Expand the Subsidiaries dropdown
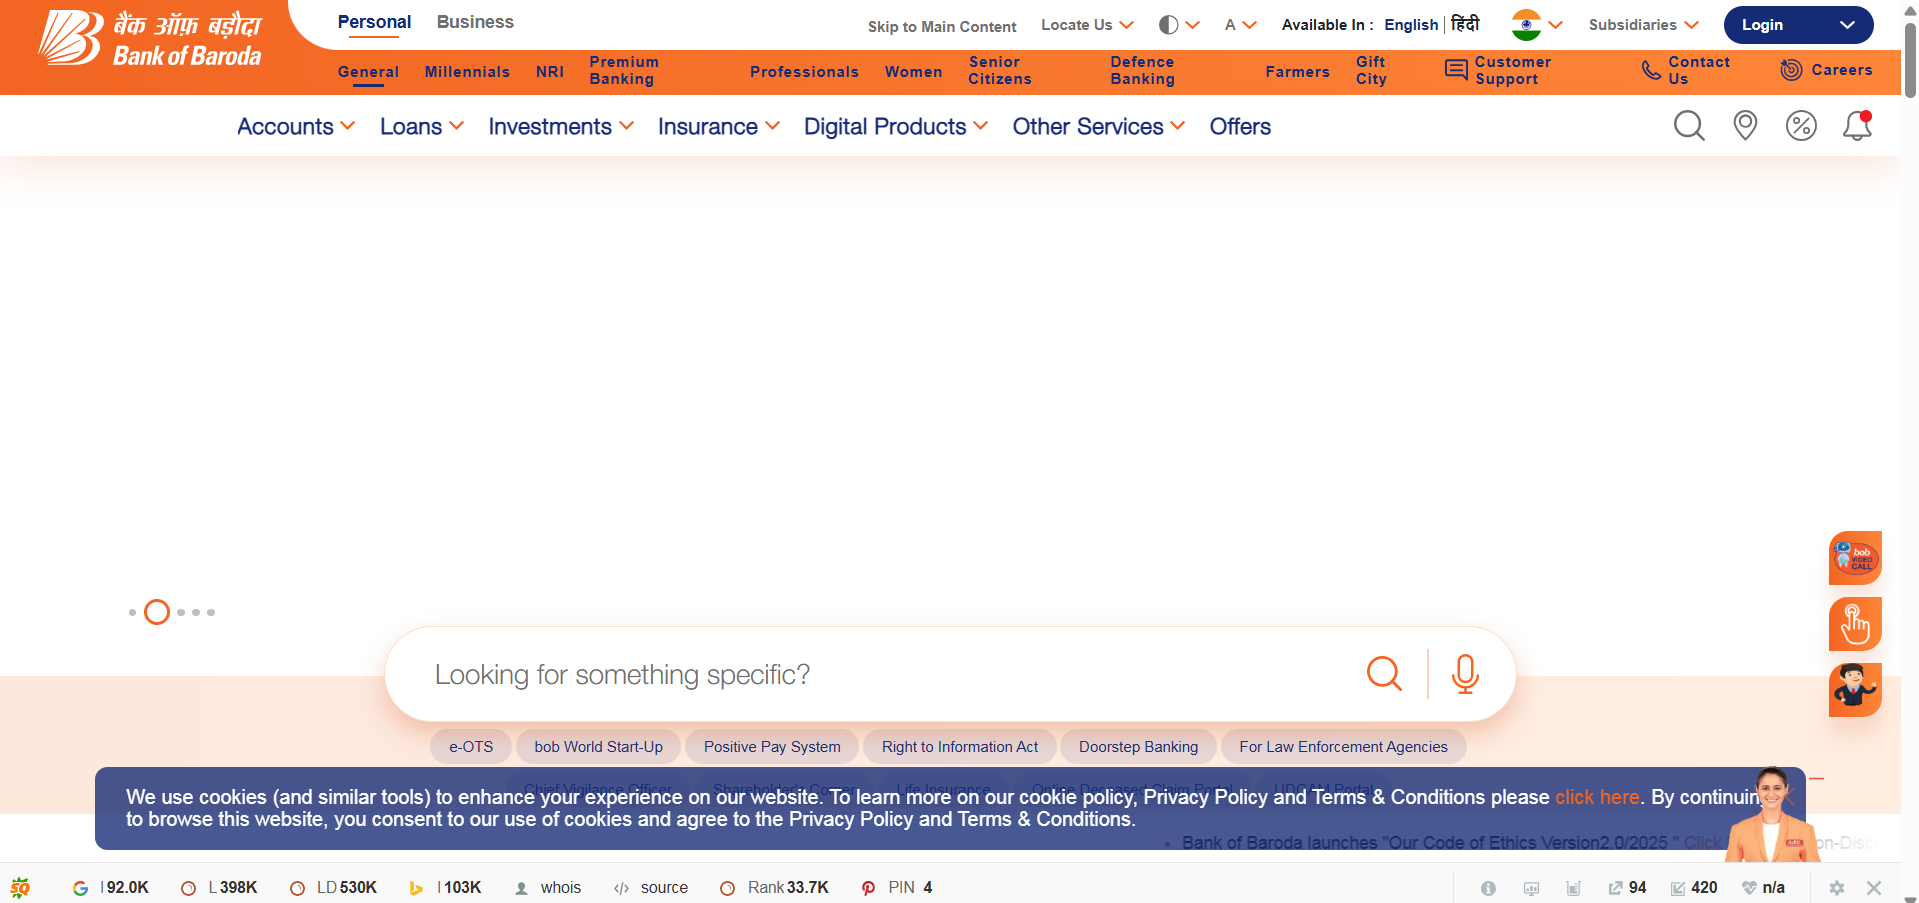 pyautogui.click(x=1644, y=25)
